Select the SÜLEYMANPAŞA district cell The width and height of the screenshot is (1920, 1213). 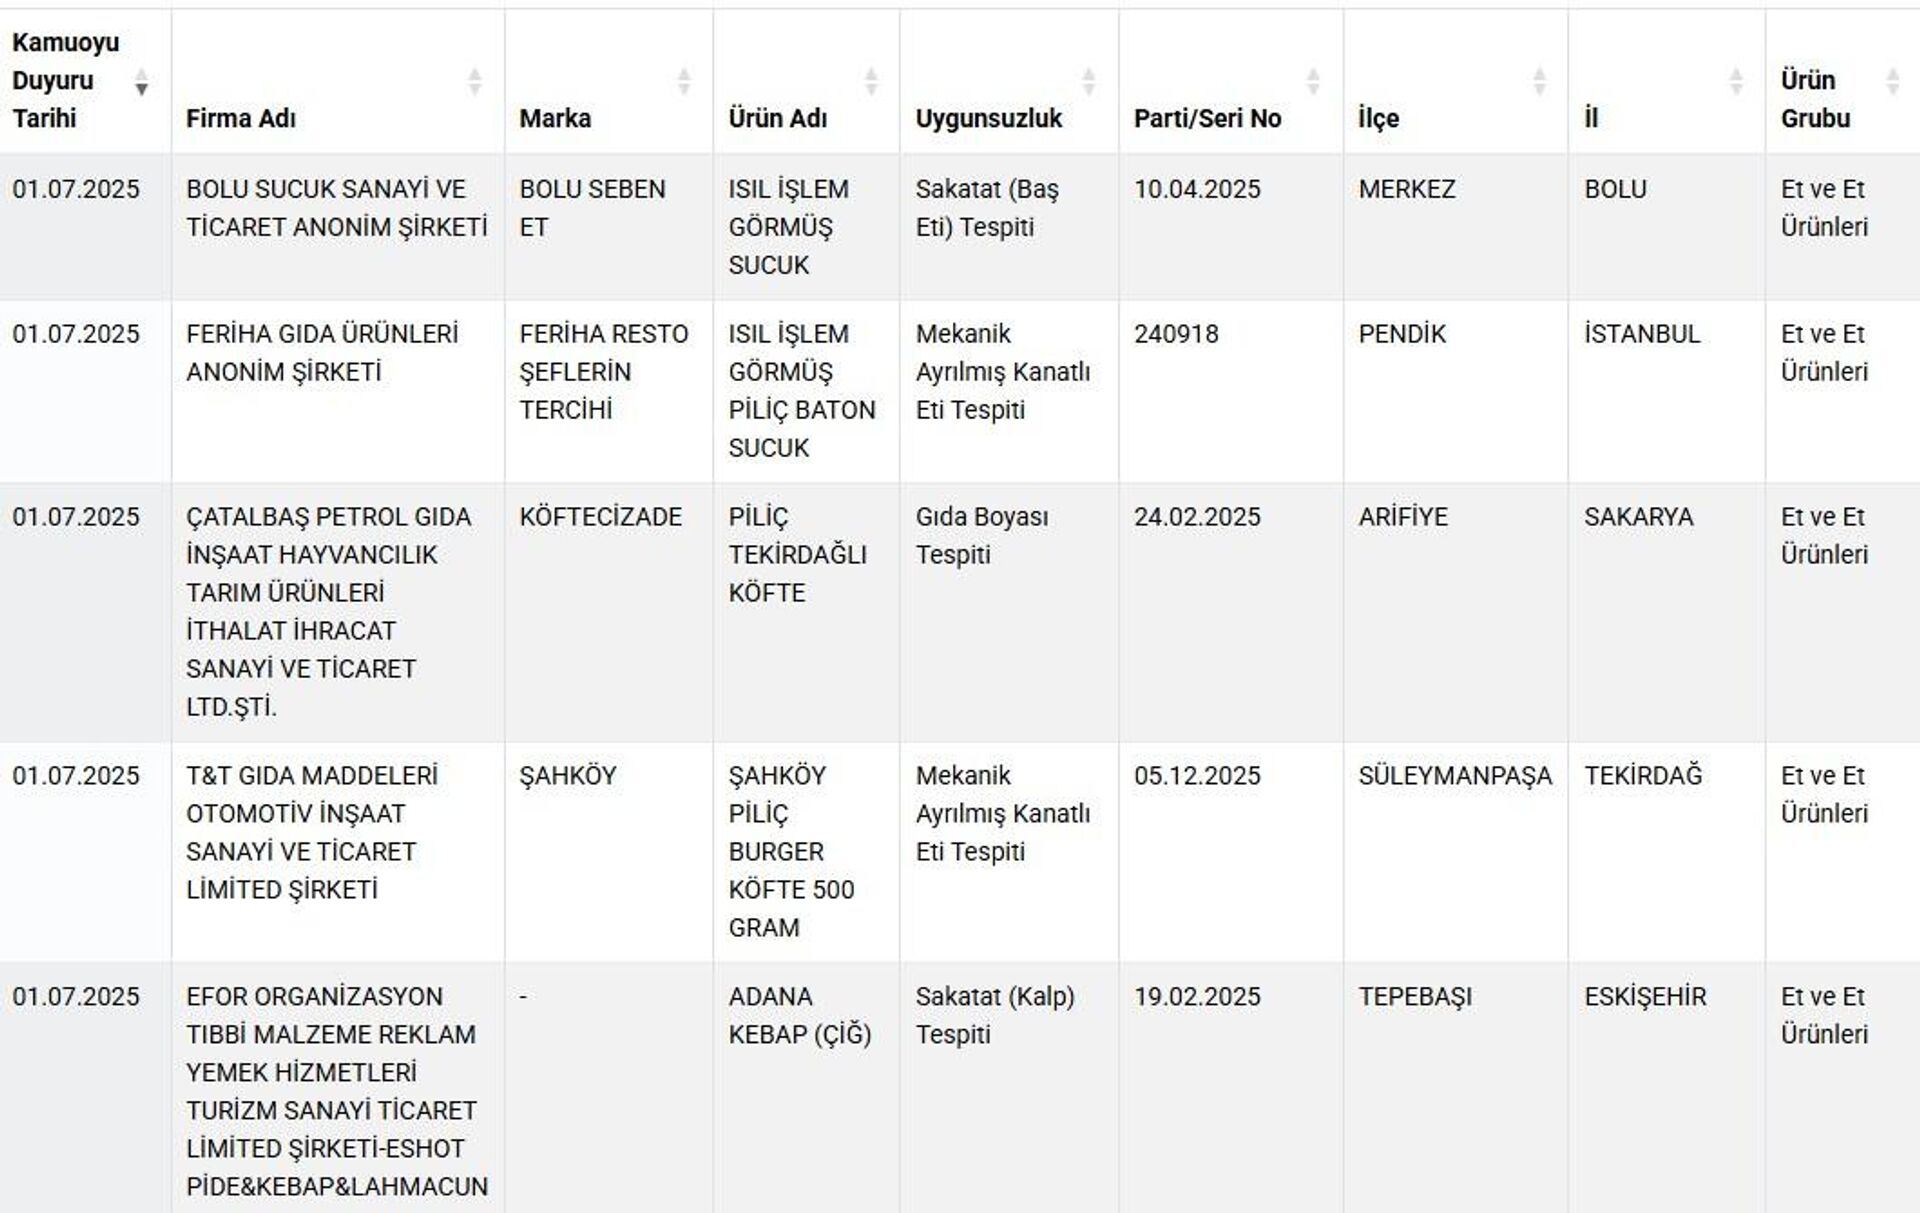(x=1454, y=776)
